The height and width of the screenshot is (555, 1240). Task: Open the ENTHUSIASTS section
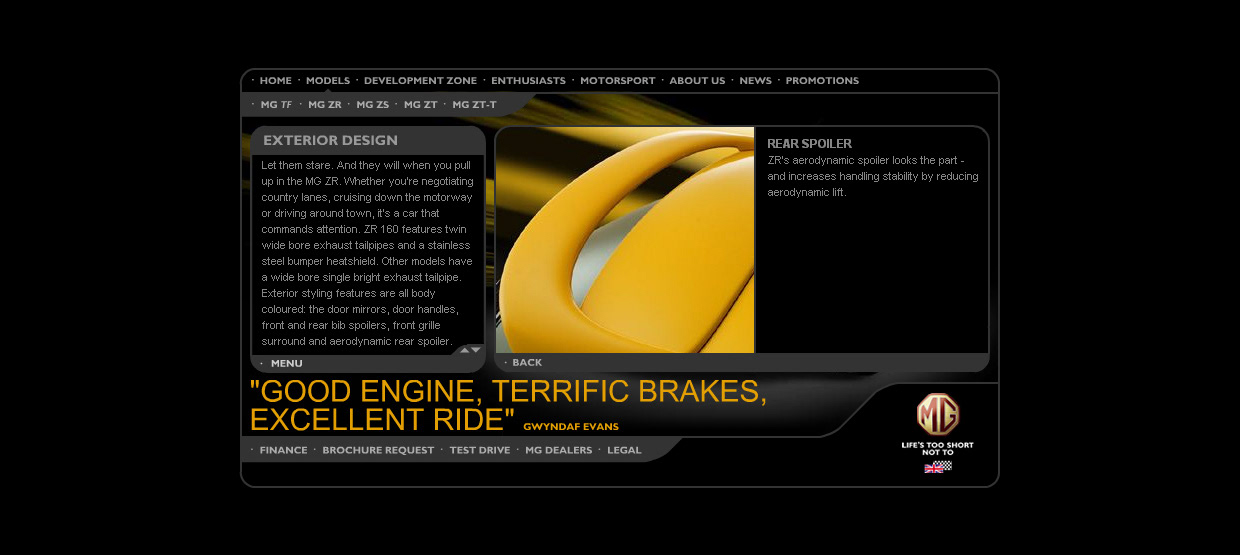[x=528, y=81]
